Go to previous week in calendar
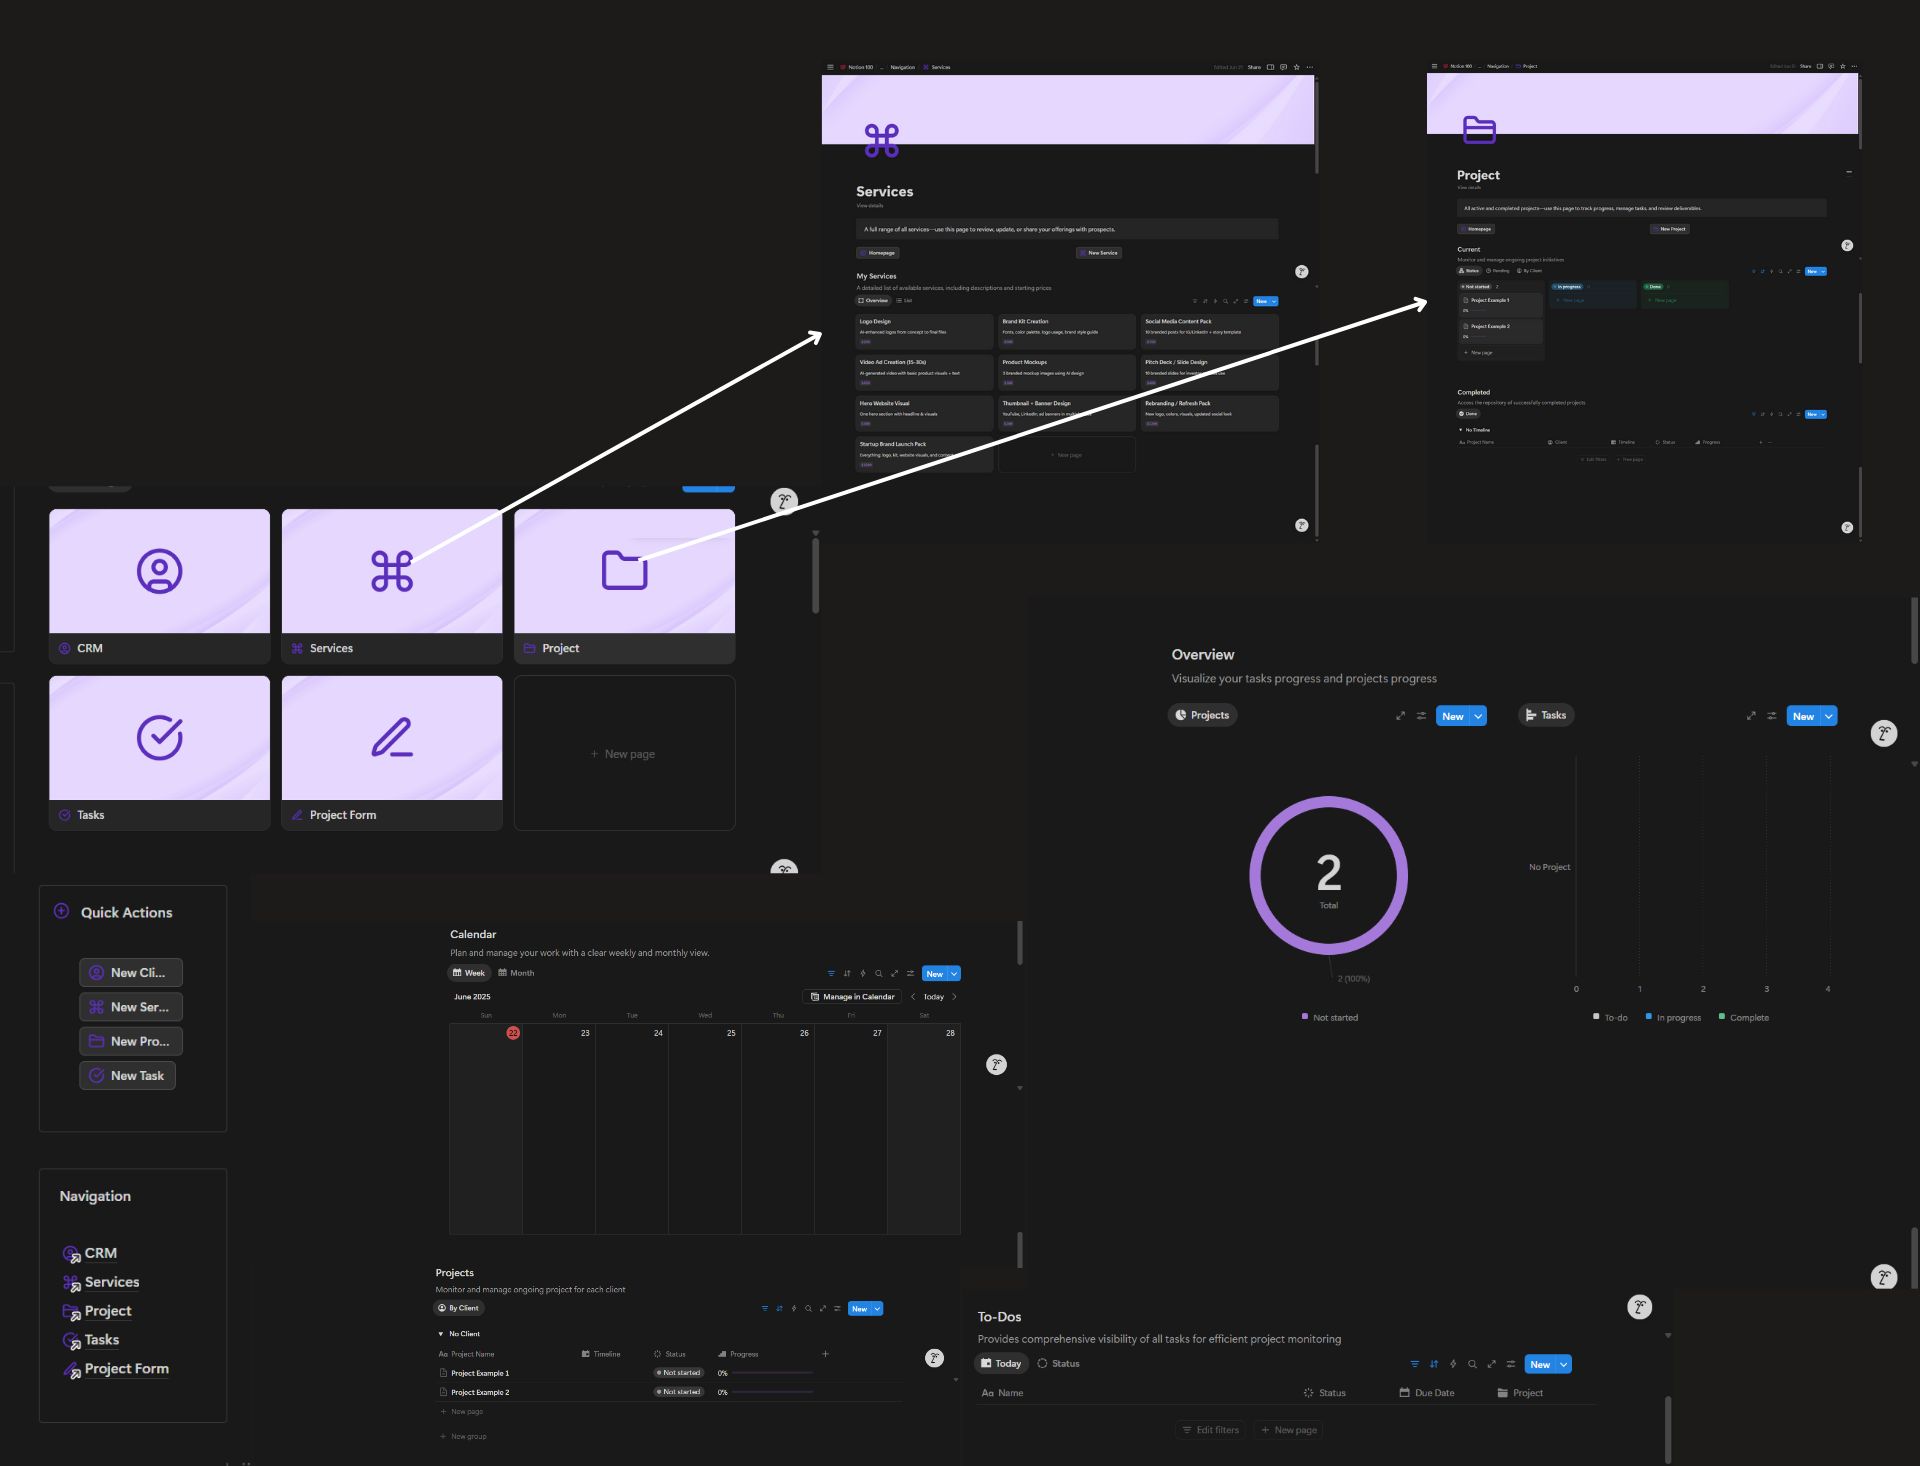The width and height of the screenshot is (1920, 1466). [x=913, y=997]
